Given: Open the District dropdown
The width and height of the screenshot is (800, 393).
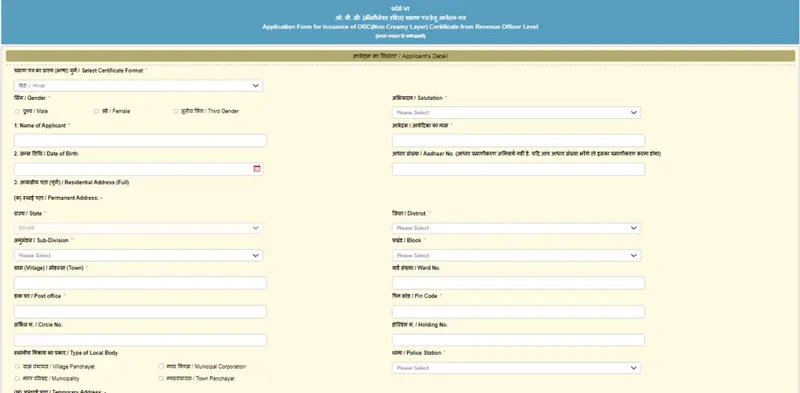Looking at the screenshot, I should pyautogui.click(x=516, y=228).
